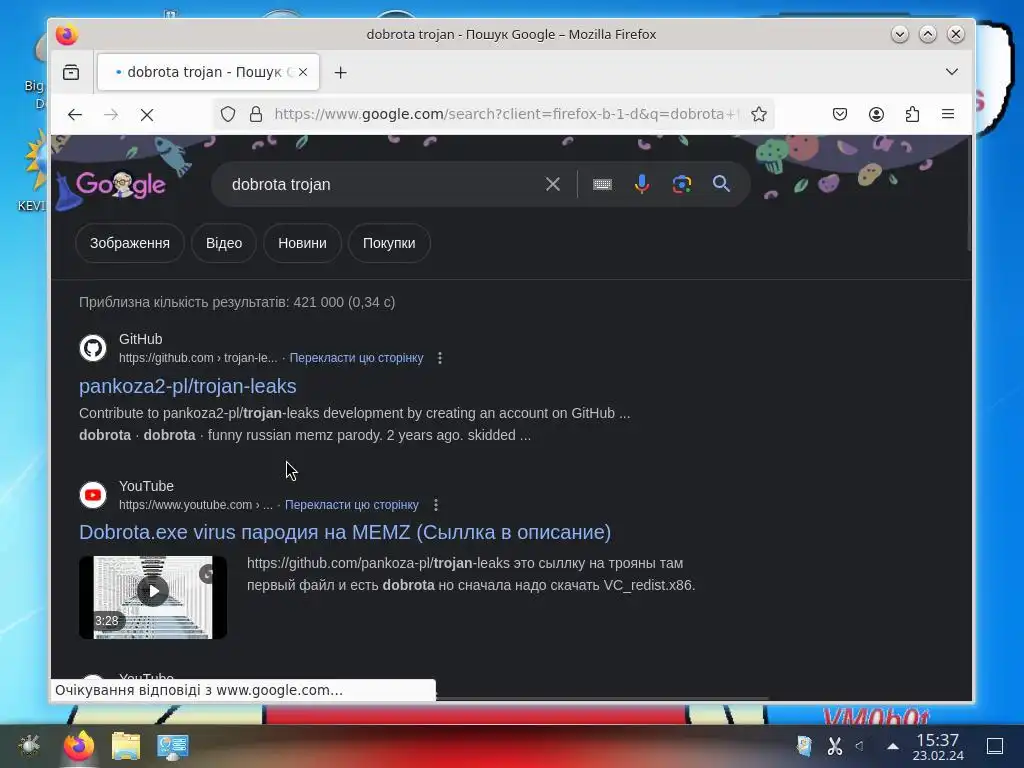Click the show desktop button in taskbar

(x=995, y=746)
